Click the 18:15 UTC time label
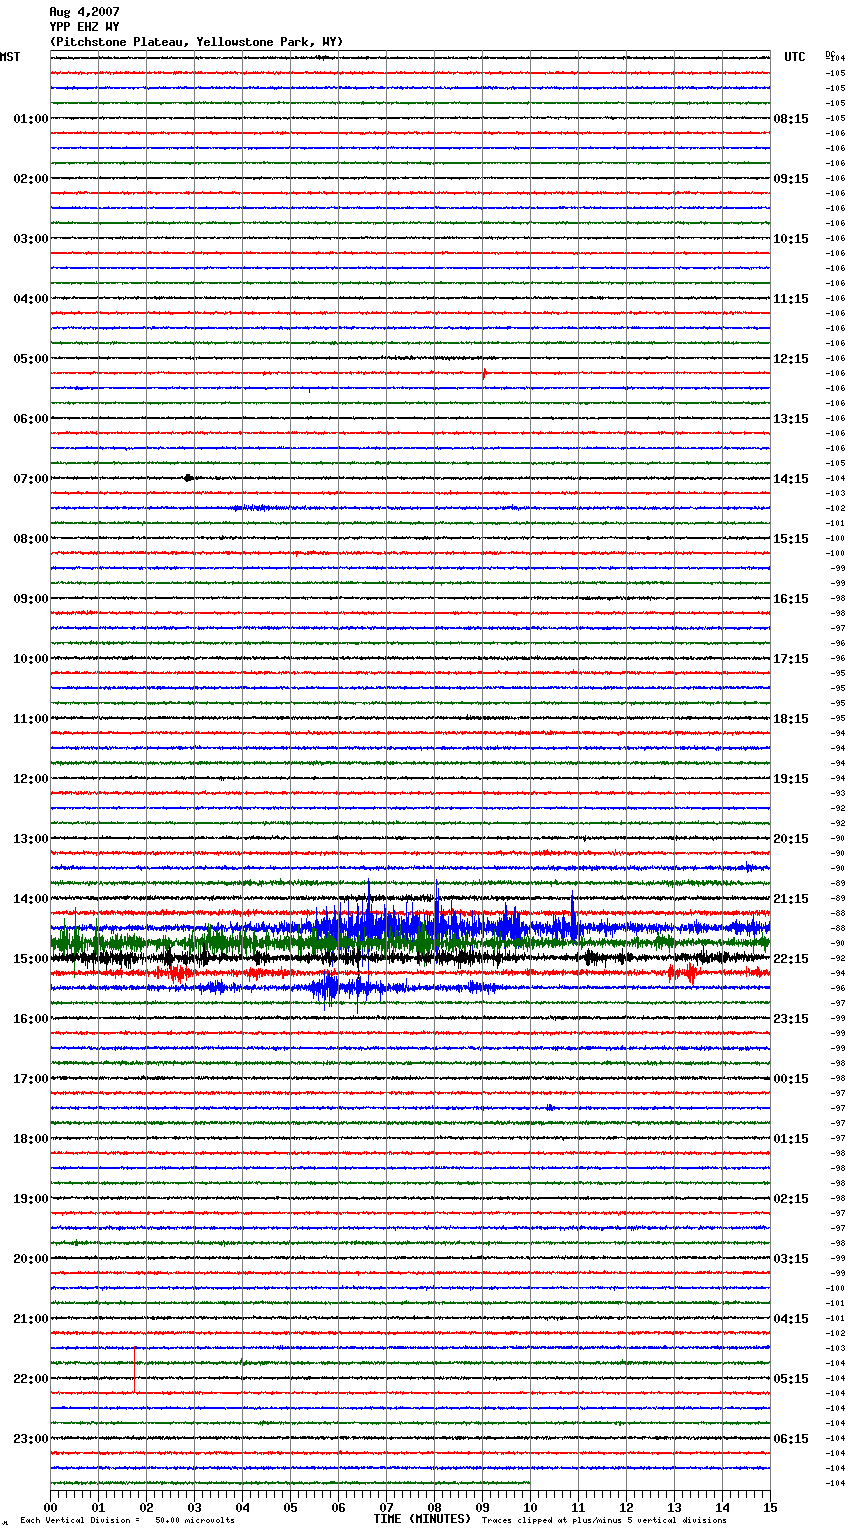Viewport: 850px width, 1534px height. pyautogui.click(x=791, y=719)
